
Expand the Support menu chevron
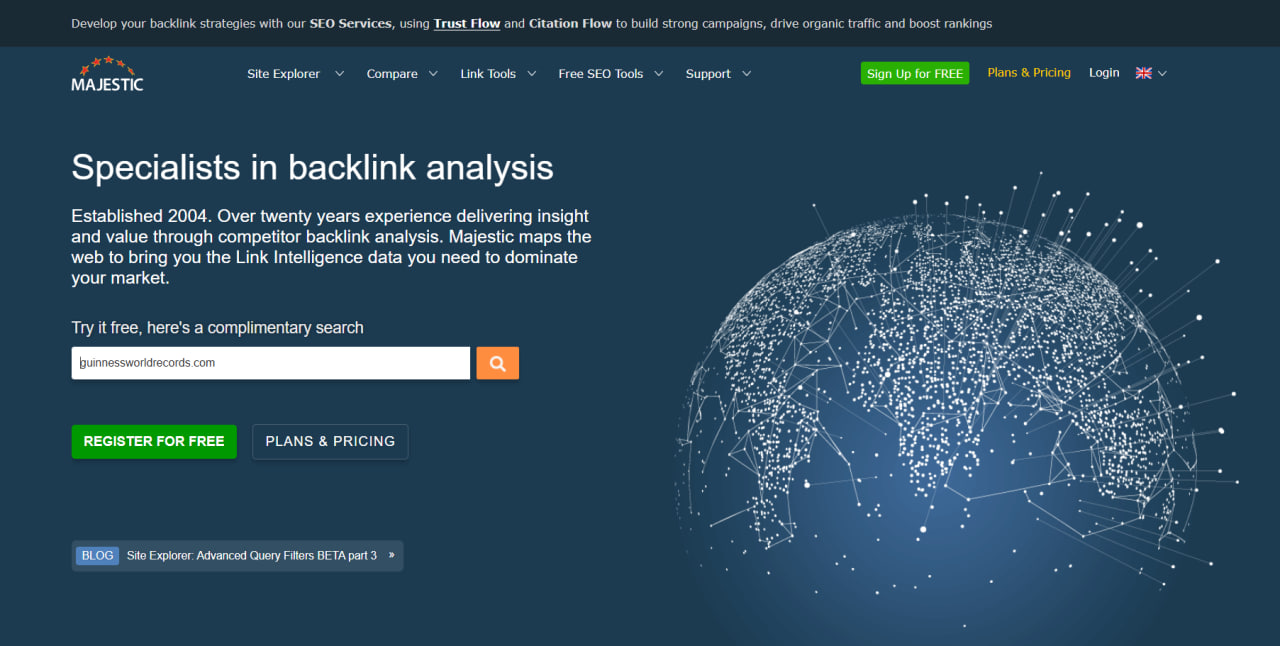pos(746,74)
